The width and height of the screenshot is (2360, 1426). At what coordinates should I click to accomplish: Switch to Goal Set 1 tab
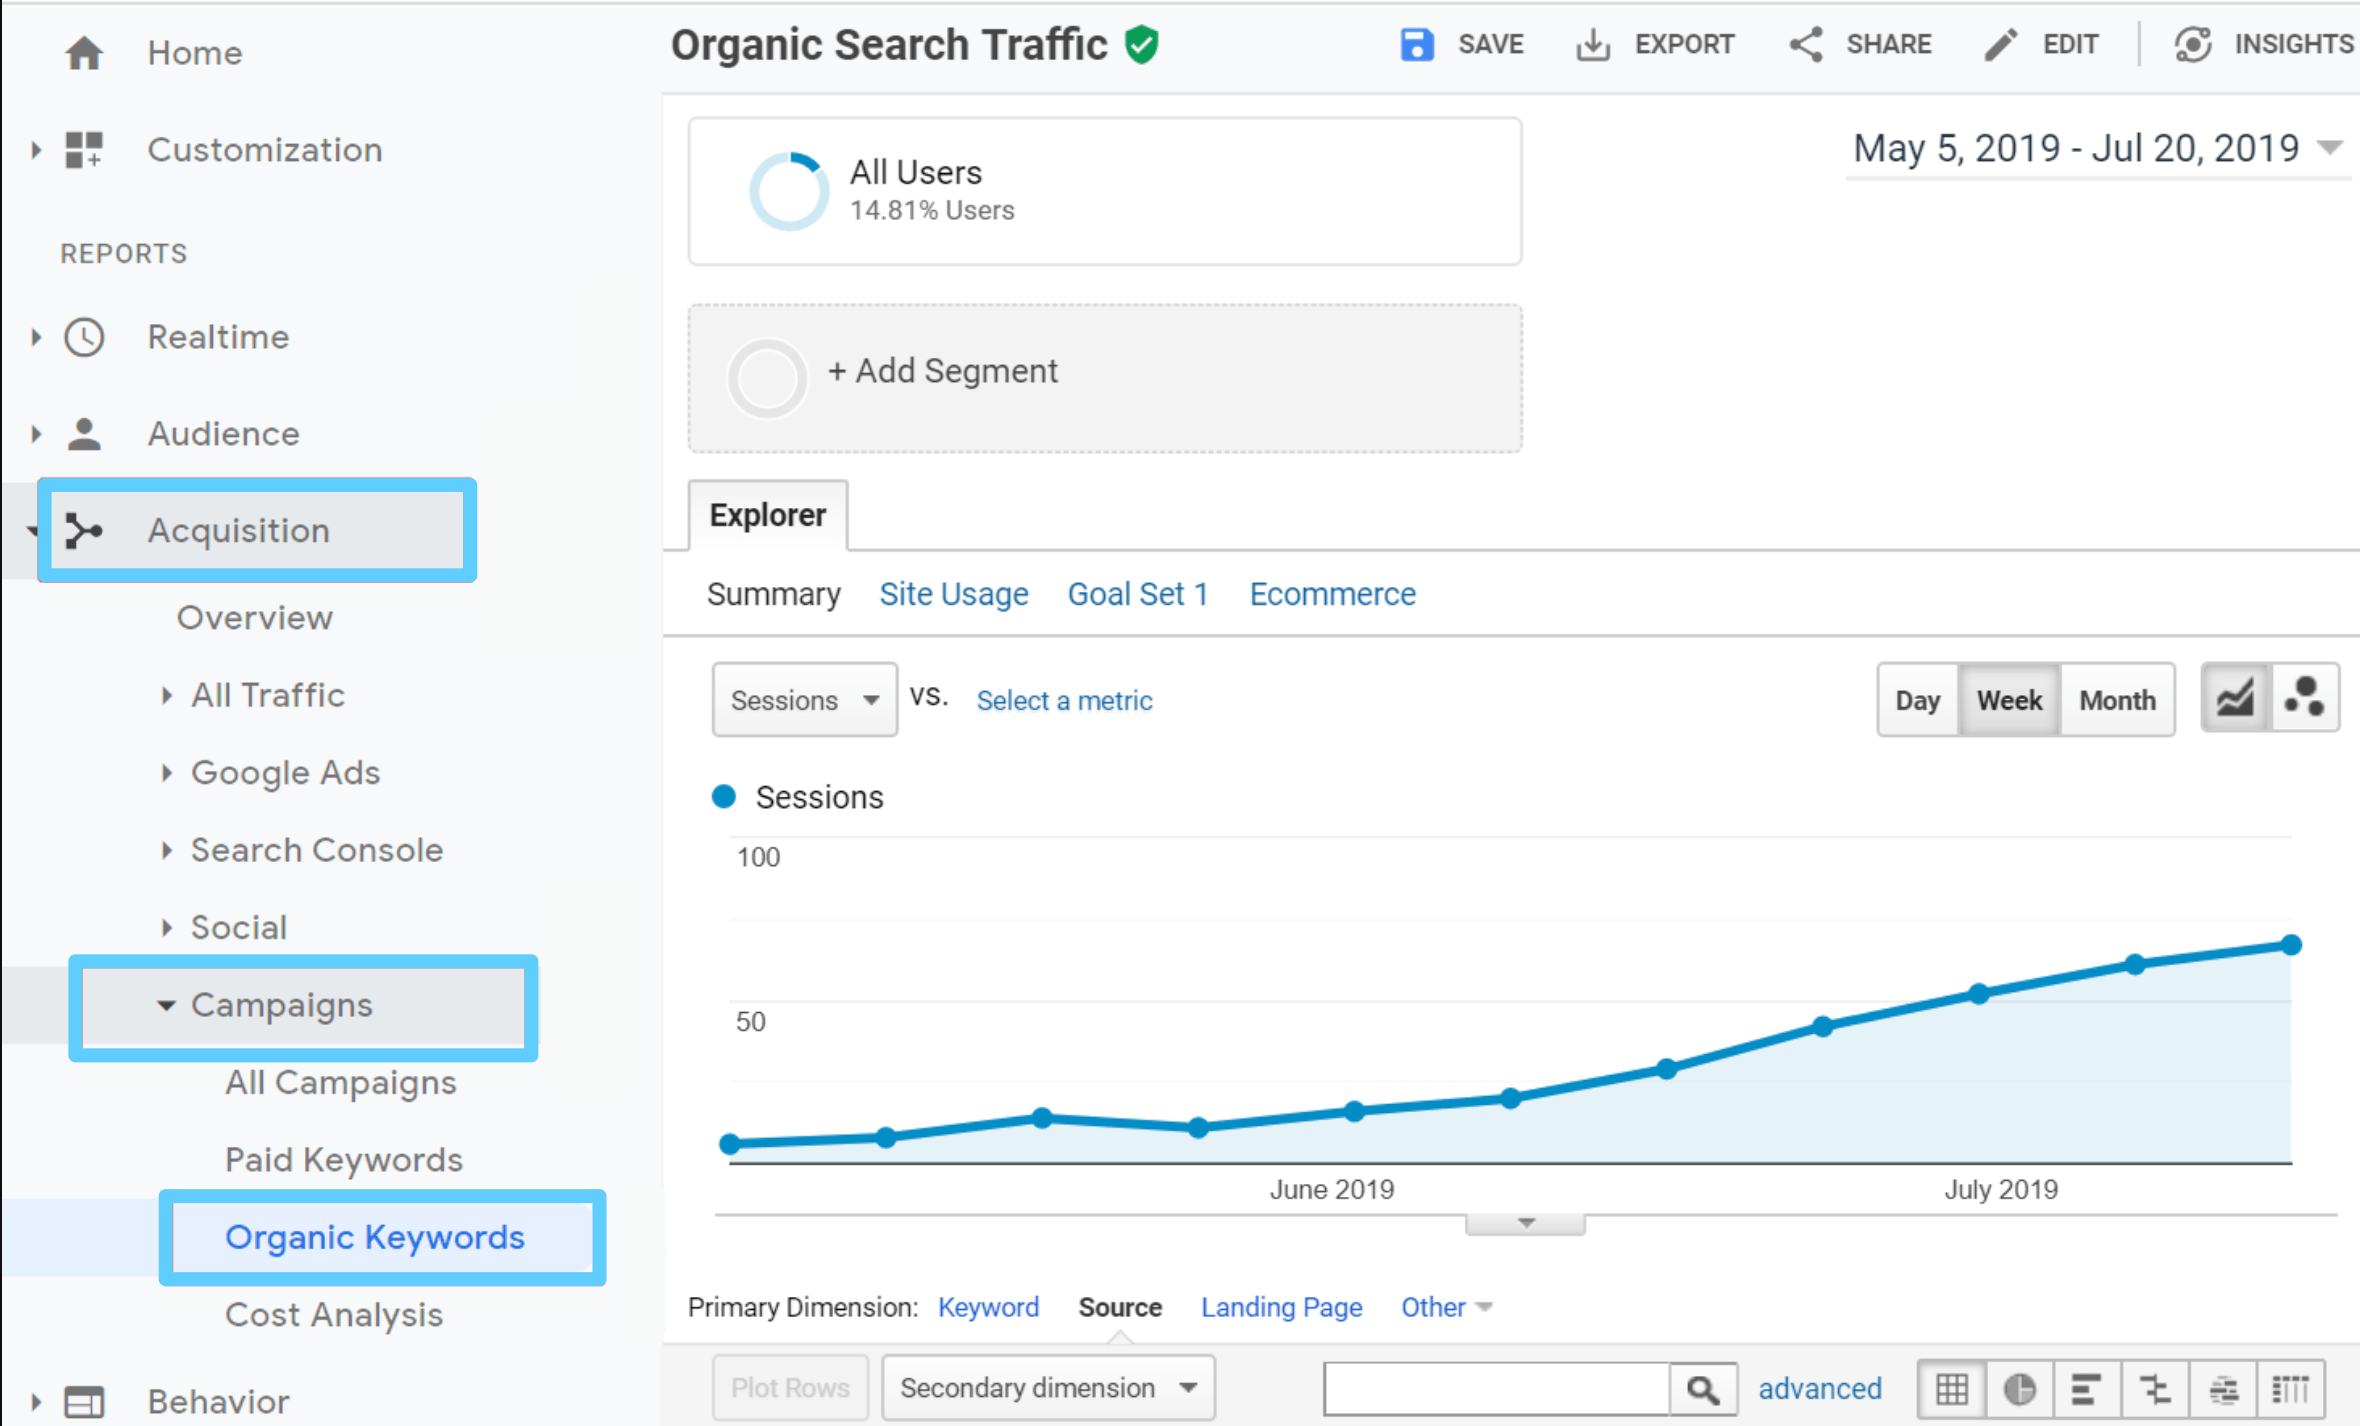[x=1138, y=594]
